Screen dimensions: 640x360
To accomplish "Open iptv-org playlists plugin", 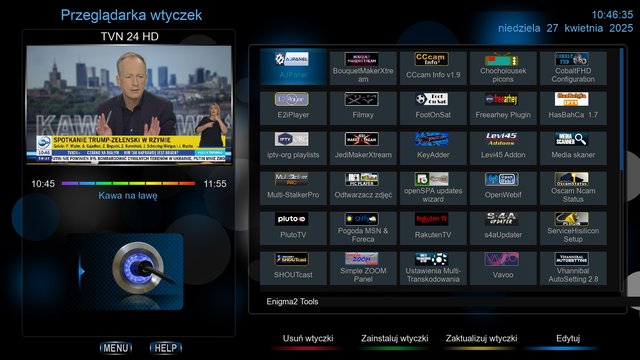I will click(293, 147).
